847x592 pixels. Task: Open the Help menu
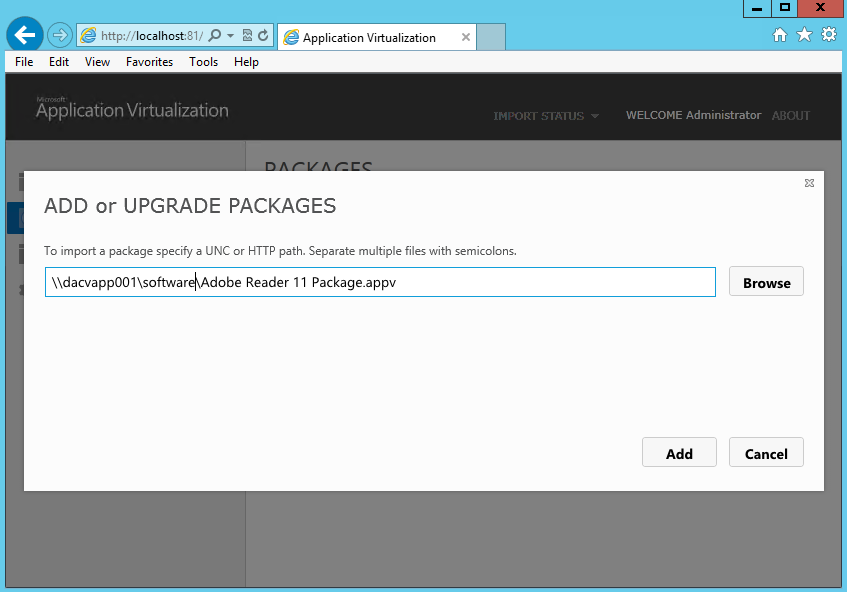(246, 62)
